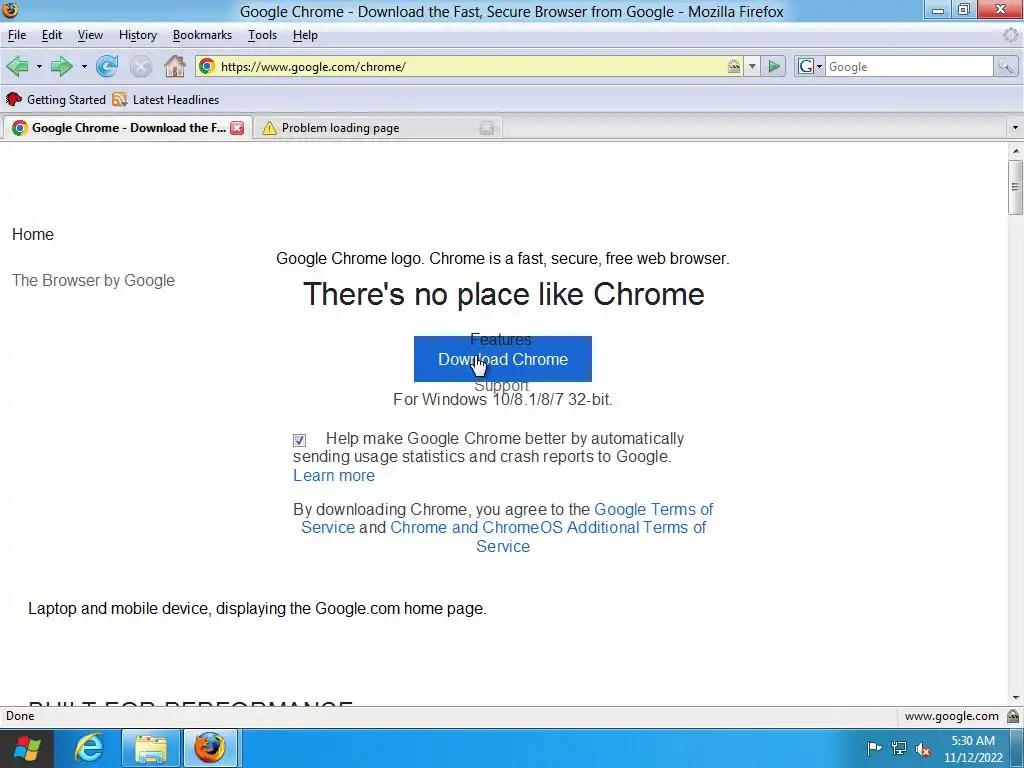The width and height of the screenshot is (1024, 768).
Task: Open the Home page icon
Action: (175, 66)
